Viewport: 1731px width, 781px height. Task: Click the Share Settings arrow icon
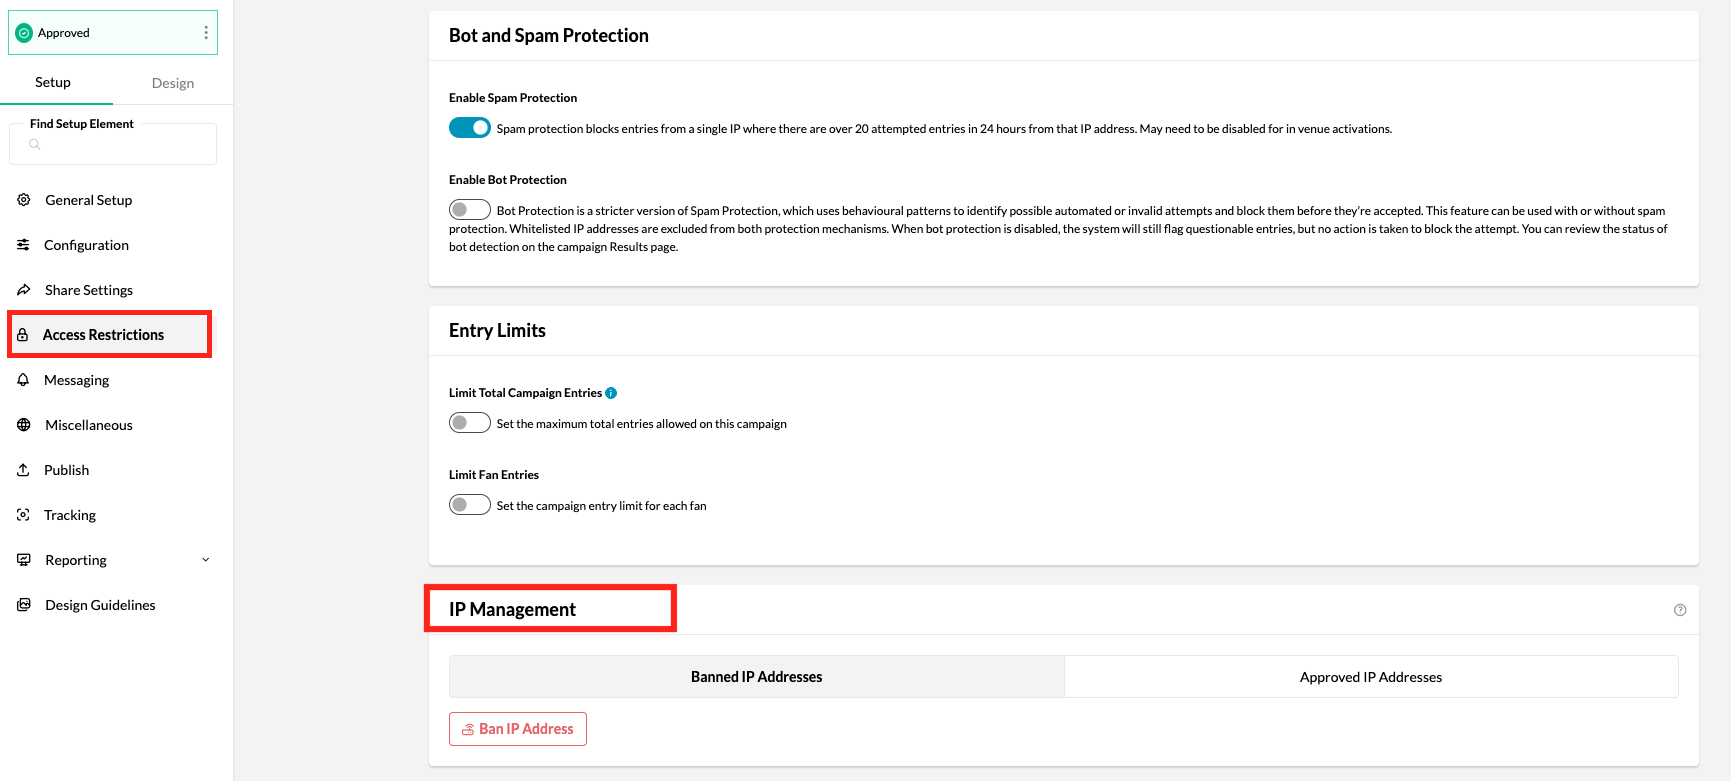(x=24, y=290)
